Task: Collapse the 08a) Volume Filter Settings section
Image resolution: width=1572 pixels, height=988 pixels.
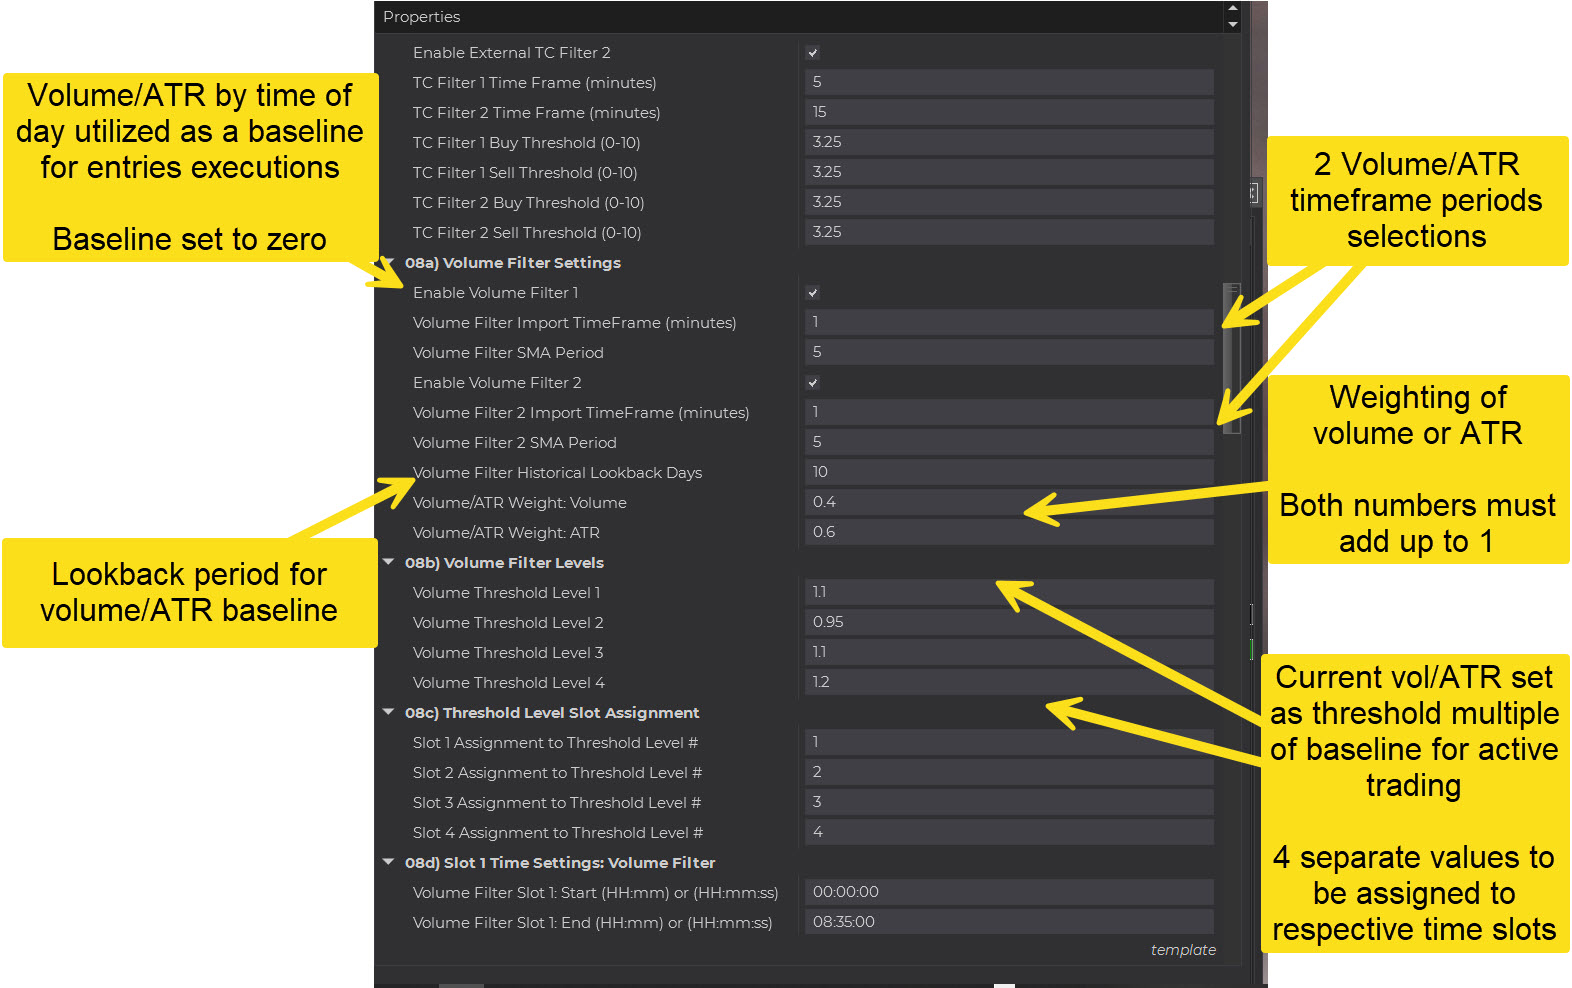Action: [x=389, y=262]
